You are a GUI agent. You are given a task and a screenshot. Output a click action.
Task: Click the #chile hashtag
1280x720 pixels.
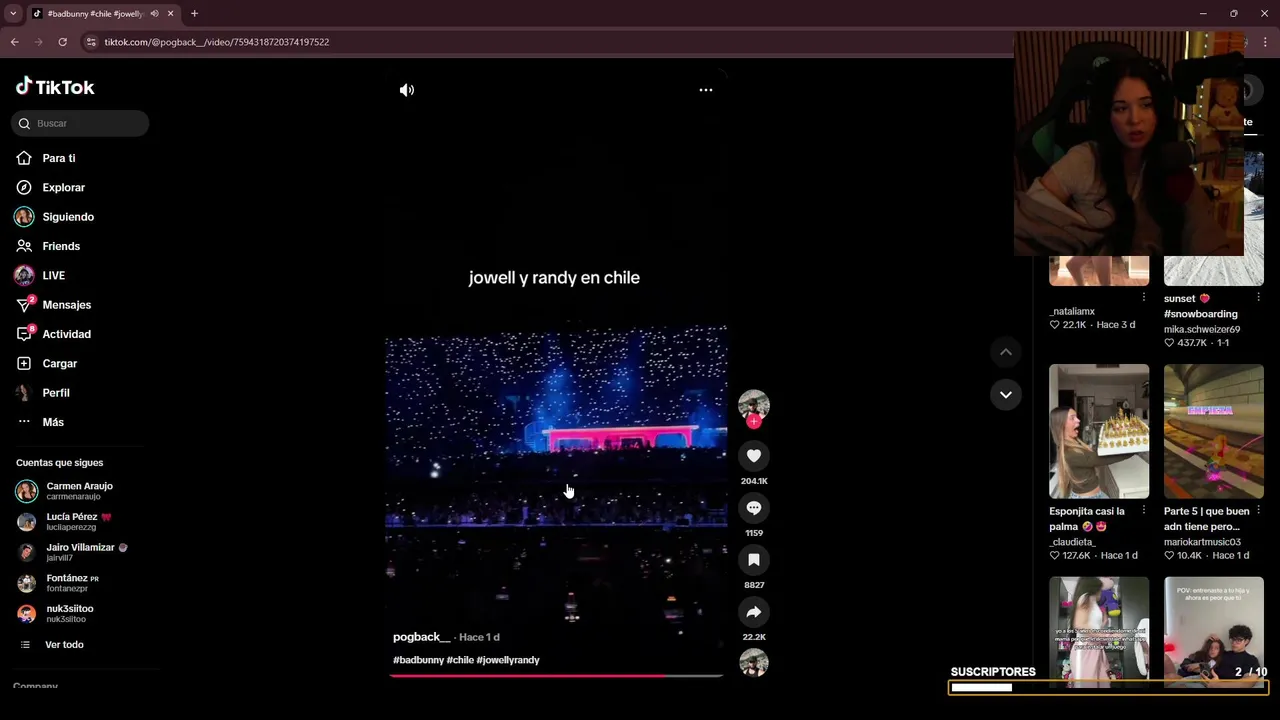pyautogui.click(x=460, y=660)
